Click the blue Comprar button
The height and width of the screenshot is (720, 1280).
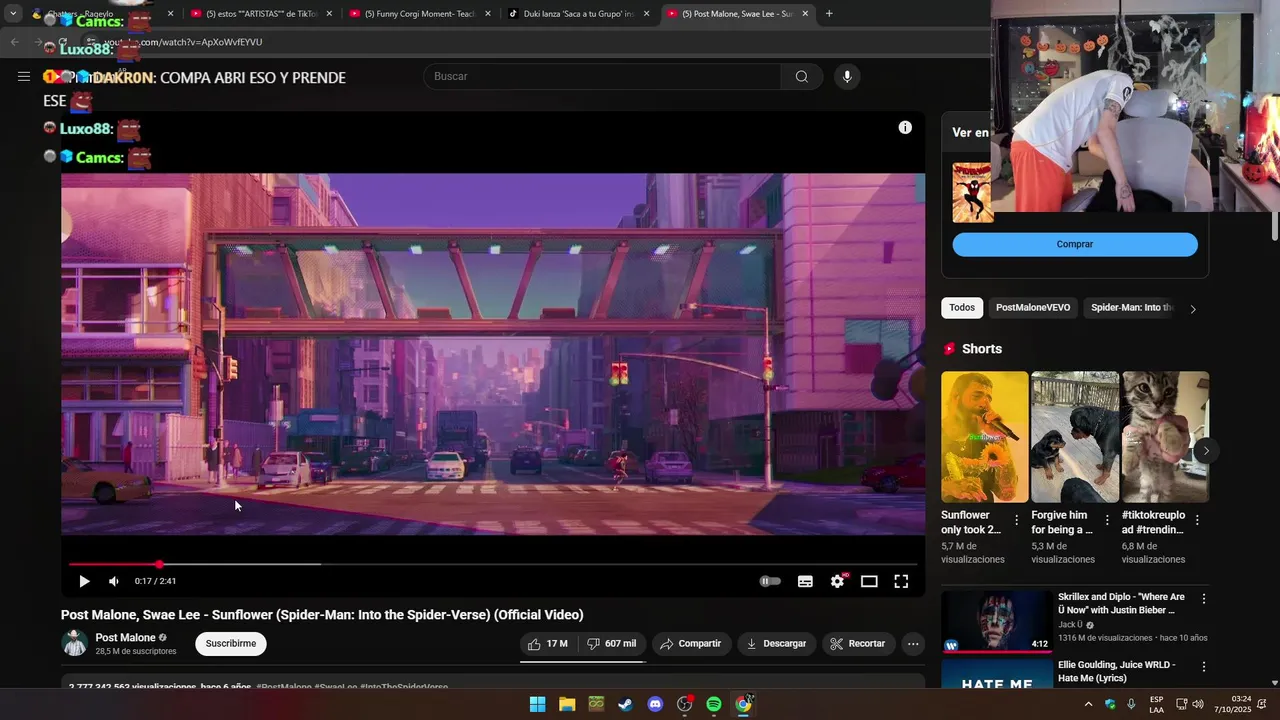(x=1075, y=244)
